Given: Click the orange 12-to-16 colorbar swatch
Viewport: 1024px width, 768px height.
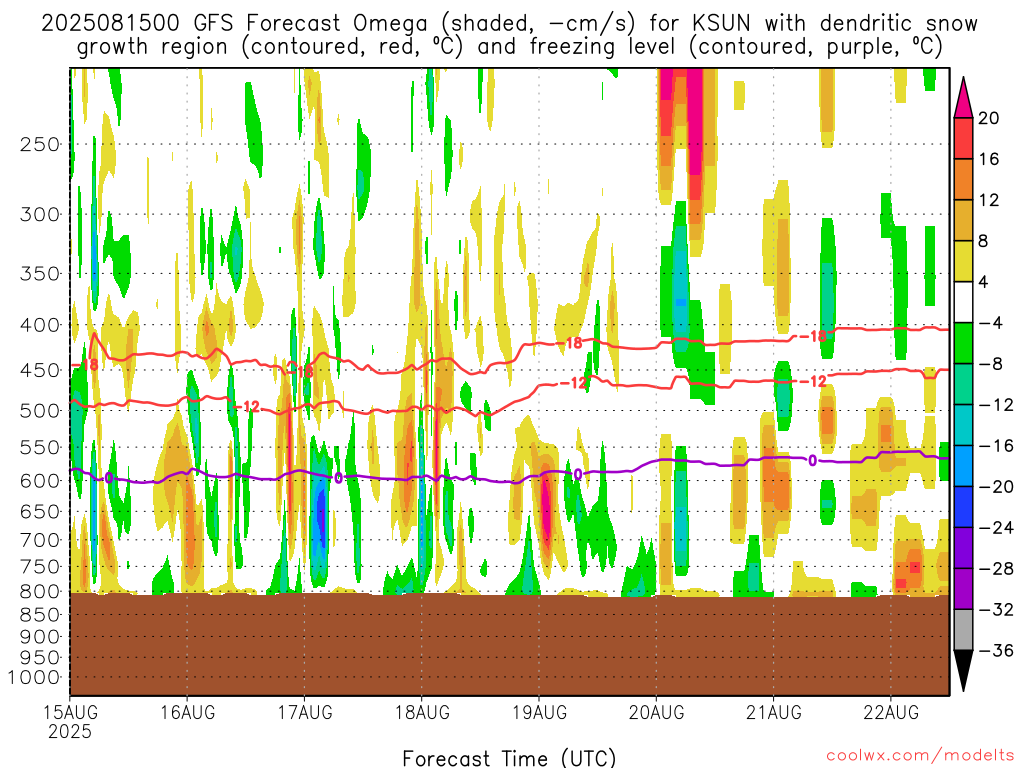Looking at the screenshot, I should tap(963, 179).
